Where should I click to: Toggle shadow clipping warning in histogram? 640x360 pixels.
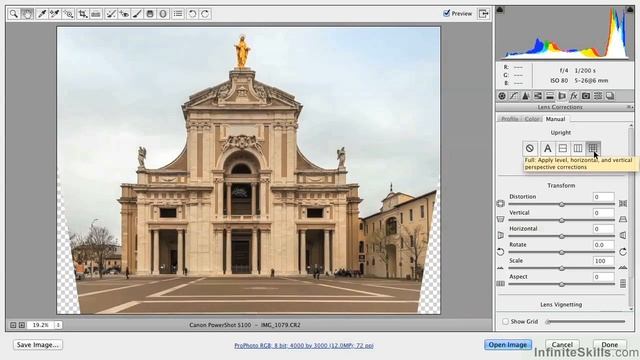tap(500, 10)
